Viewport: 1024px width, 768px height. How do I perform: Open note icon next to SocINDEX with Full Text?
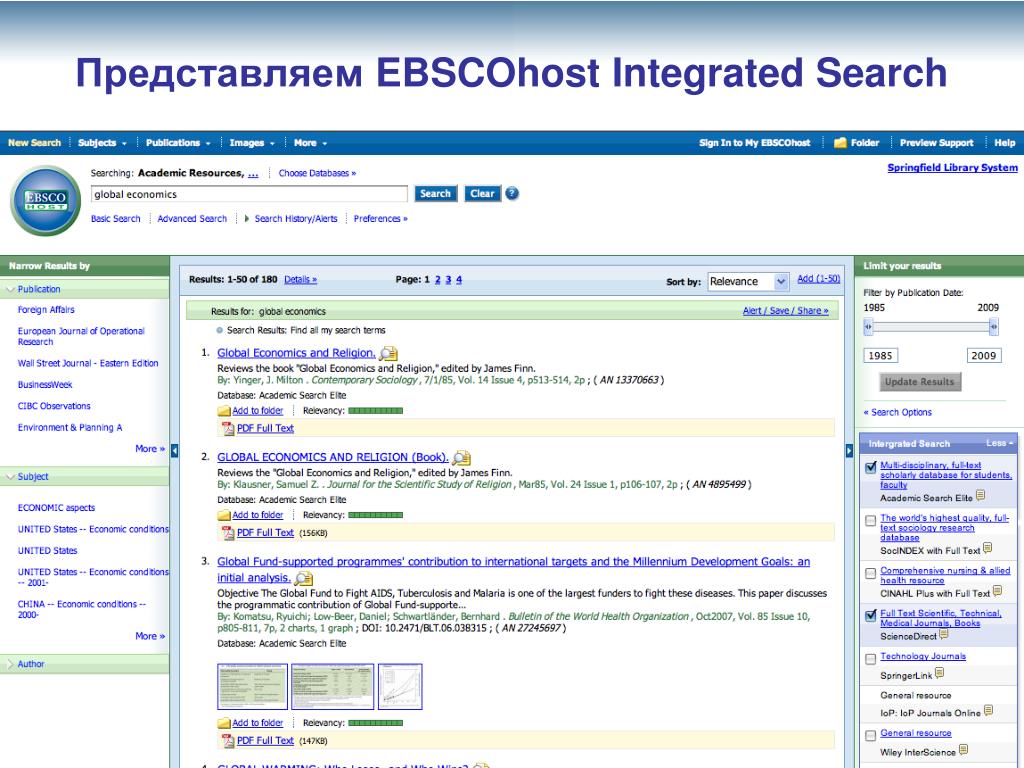987,549
